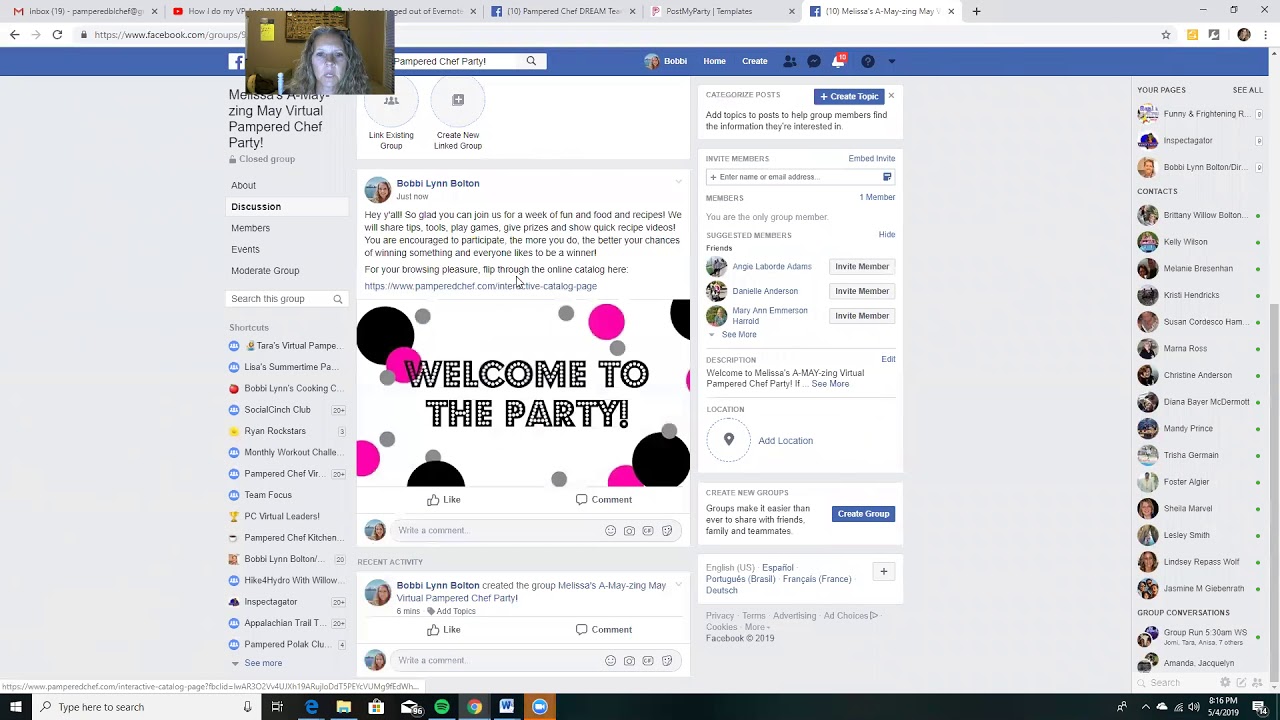Click Link Existing Group icon
This screenshot has width=1280, height=720.
(x=391, y=100)
